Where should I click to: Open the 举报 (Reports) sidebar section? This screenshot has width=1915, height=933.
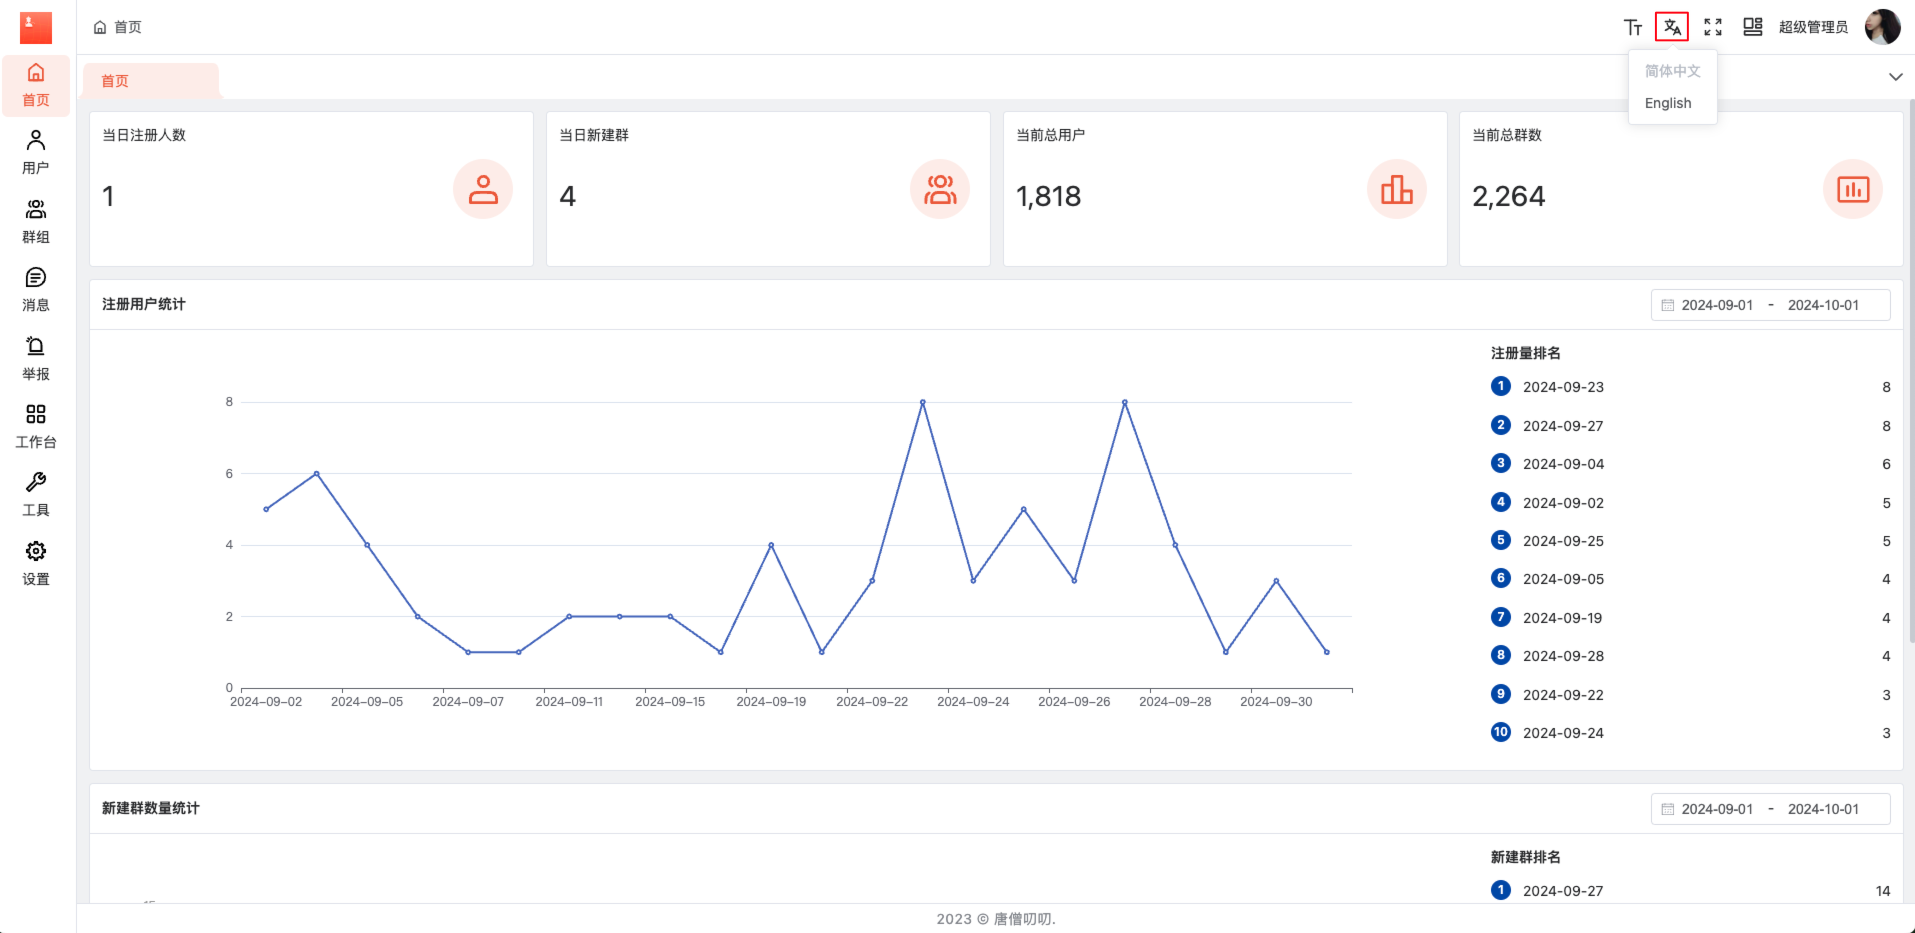36,358
